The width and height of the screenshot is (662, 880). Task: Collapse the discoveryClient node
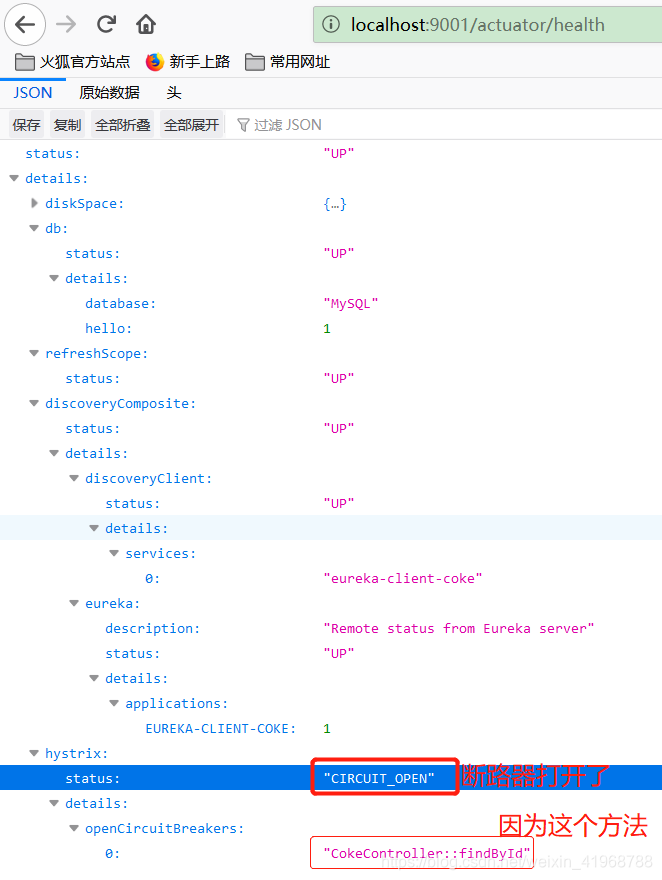tap(74, 479)
